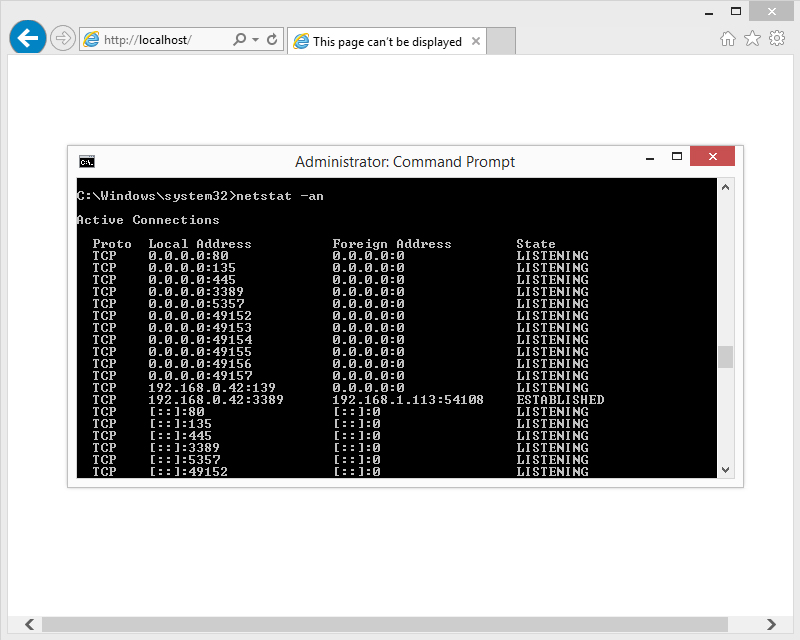Click the 'Foreign Address' column header
This screenshot has height=640, width=800.
392,244
